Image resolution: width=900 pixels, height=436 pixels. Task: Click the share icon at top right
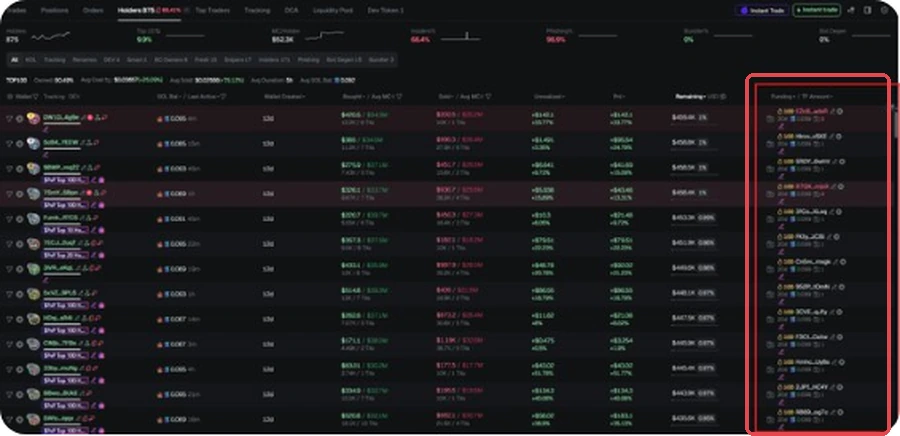(x=851, y=10)
